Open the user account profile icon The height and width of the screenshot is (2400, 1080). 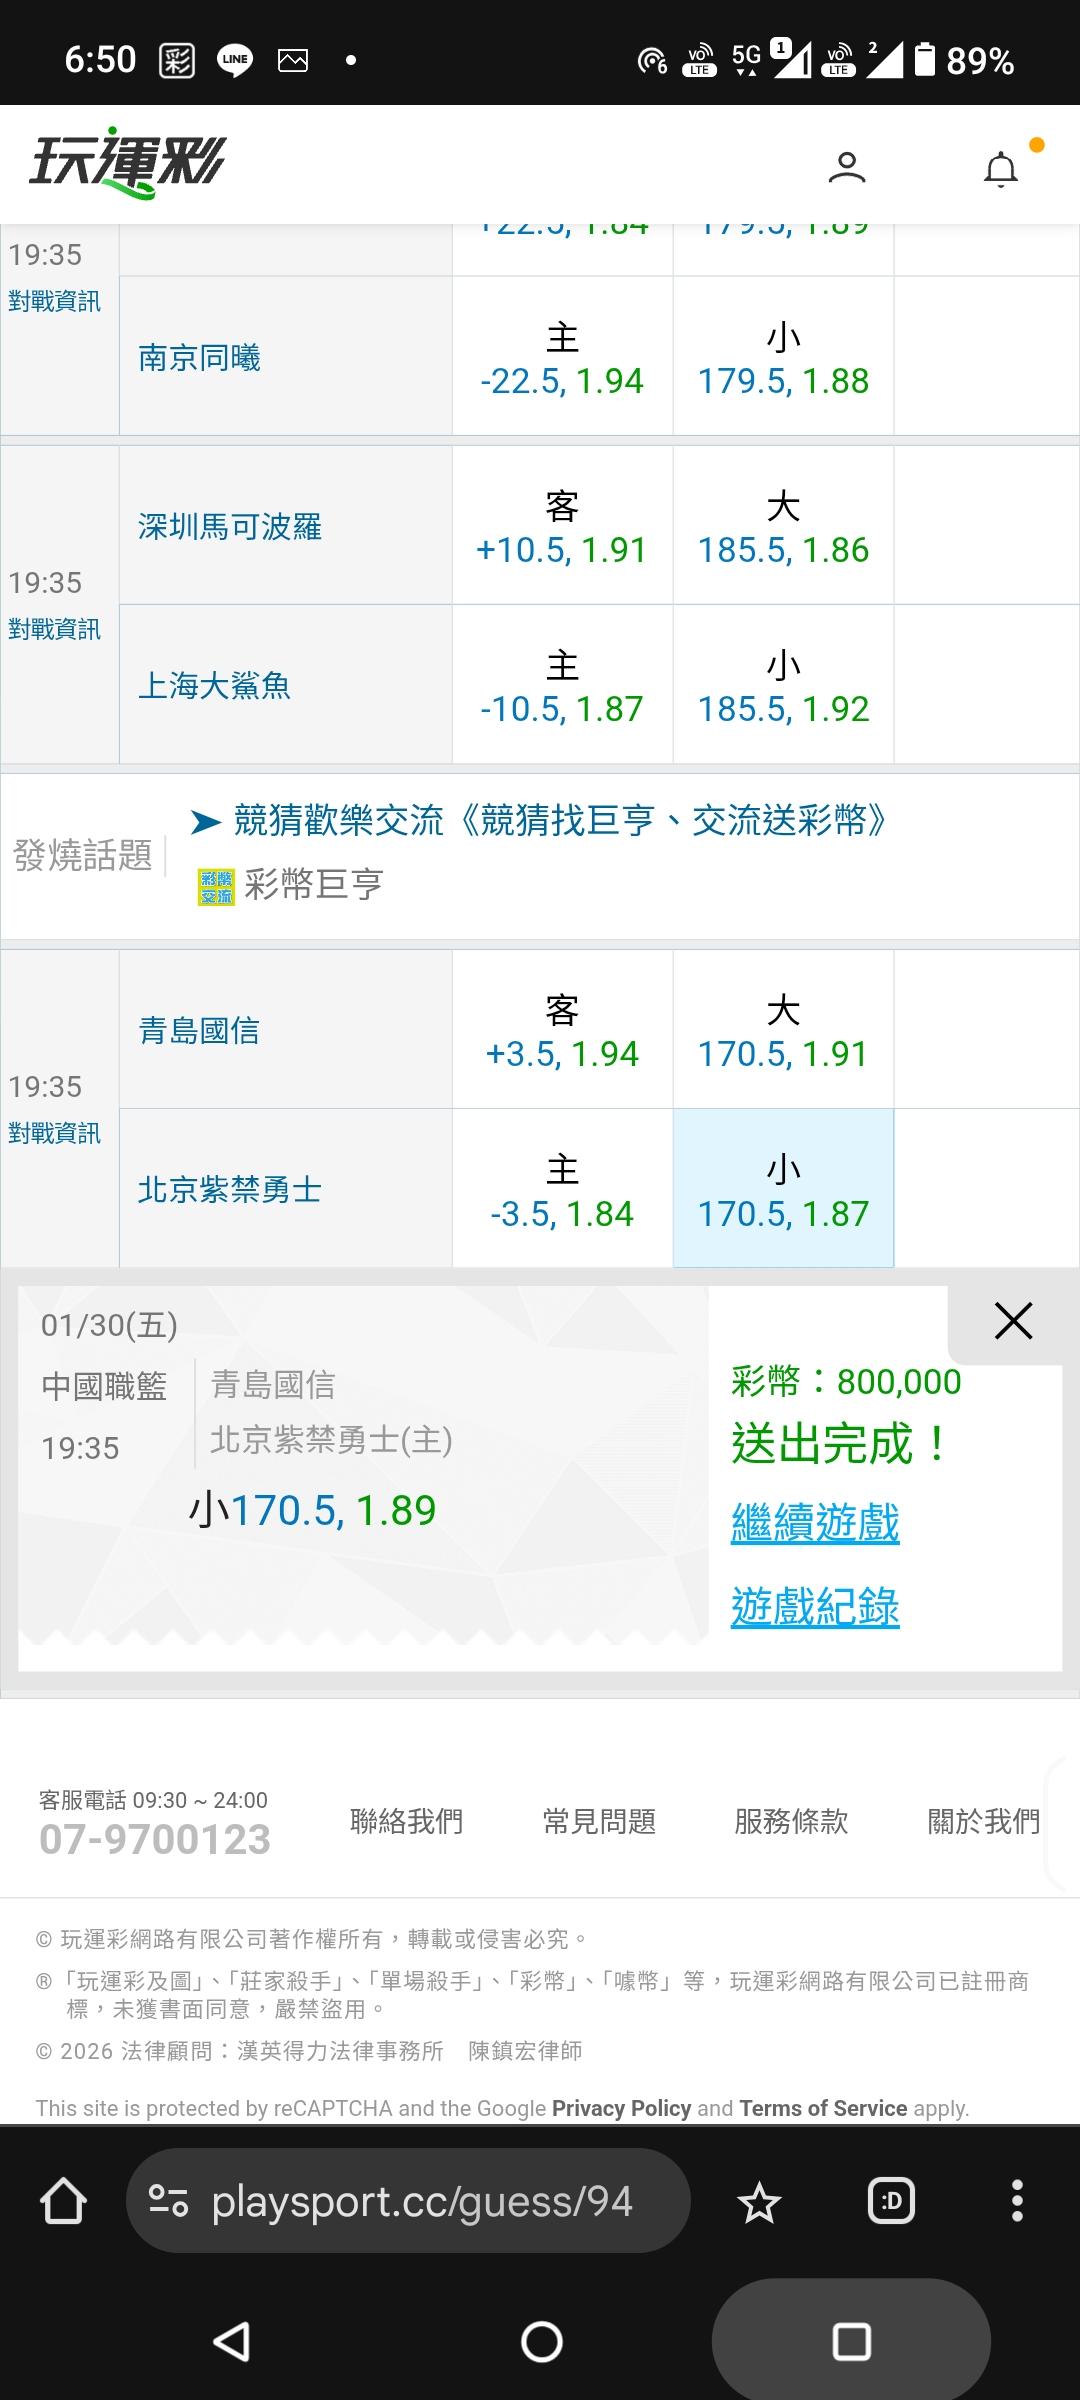846,167
